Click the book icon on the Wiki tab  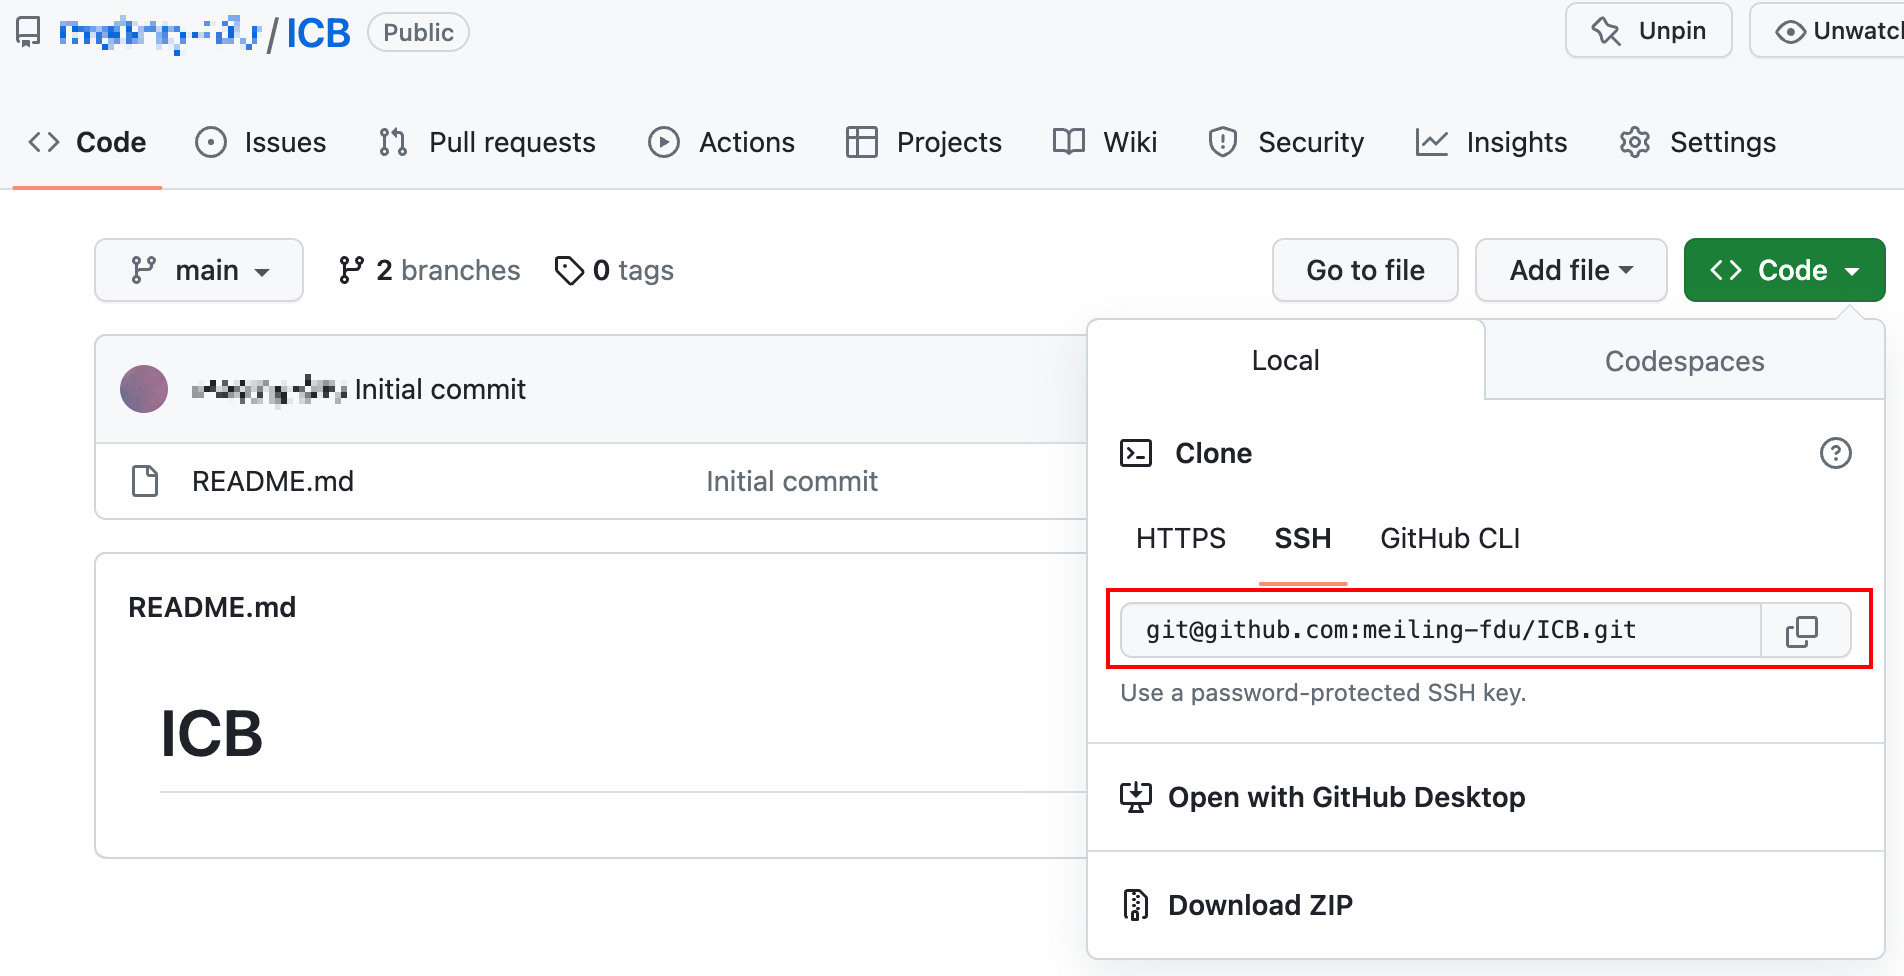click(1068, 142)
